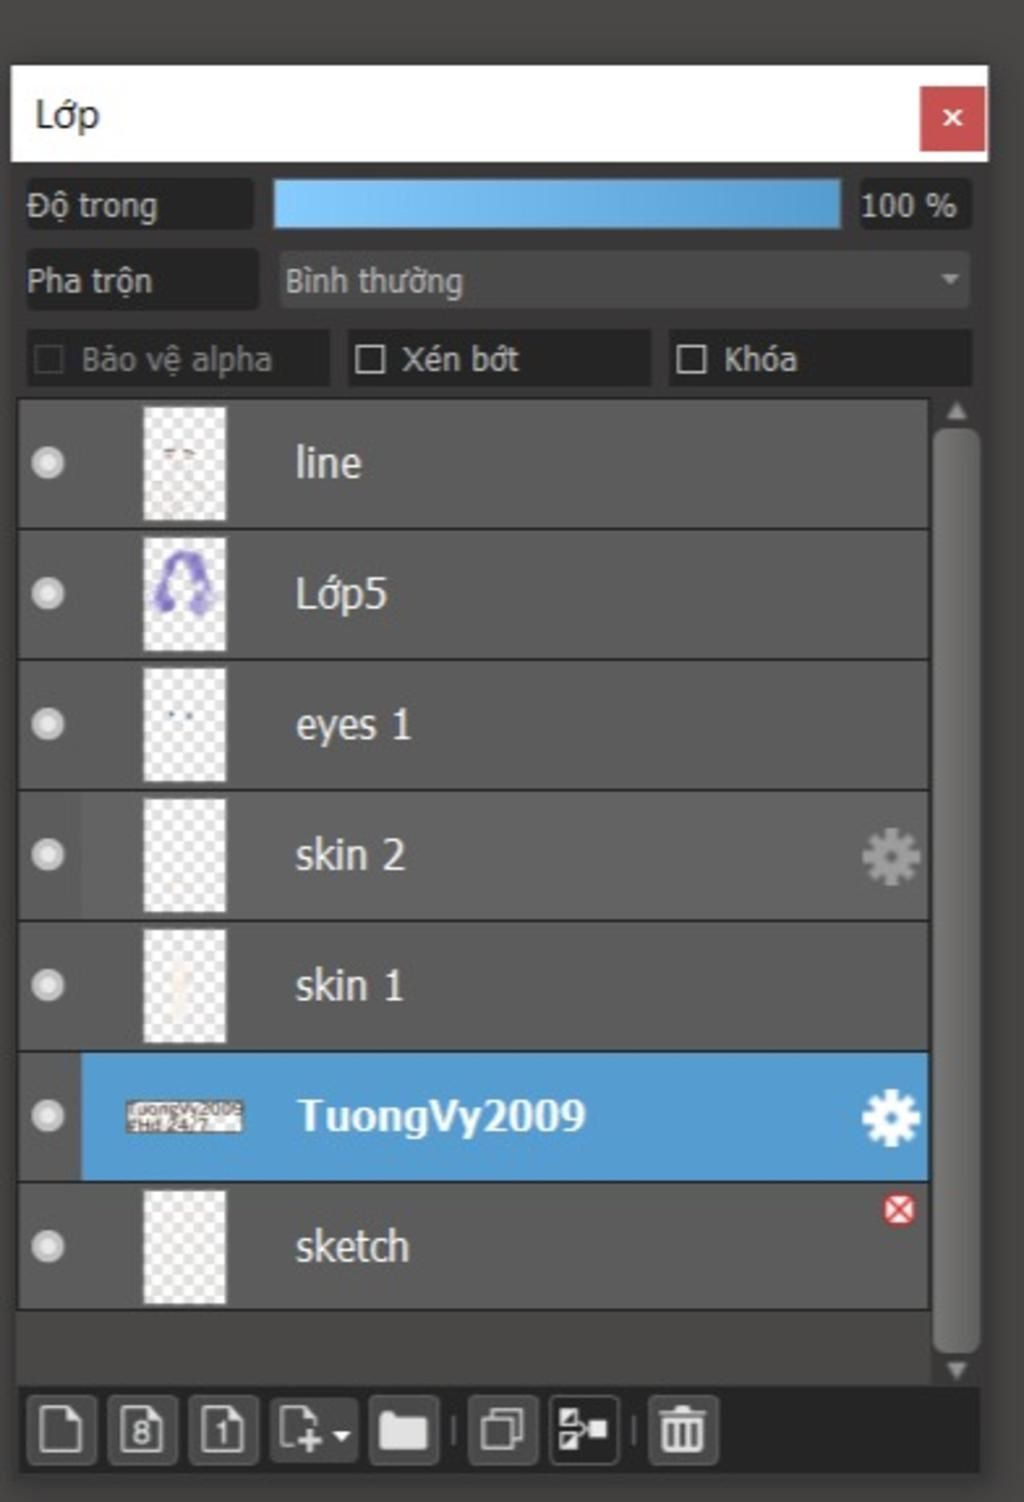The height and width of the screenshot is (1502, 1024).
Task: Hide the line layer
Action: click(48, 463)
